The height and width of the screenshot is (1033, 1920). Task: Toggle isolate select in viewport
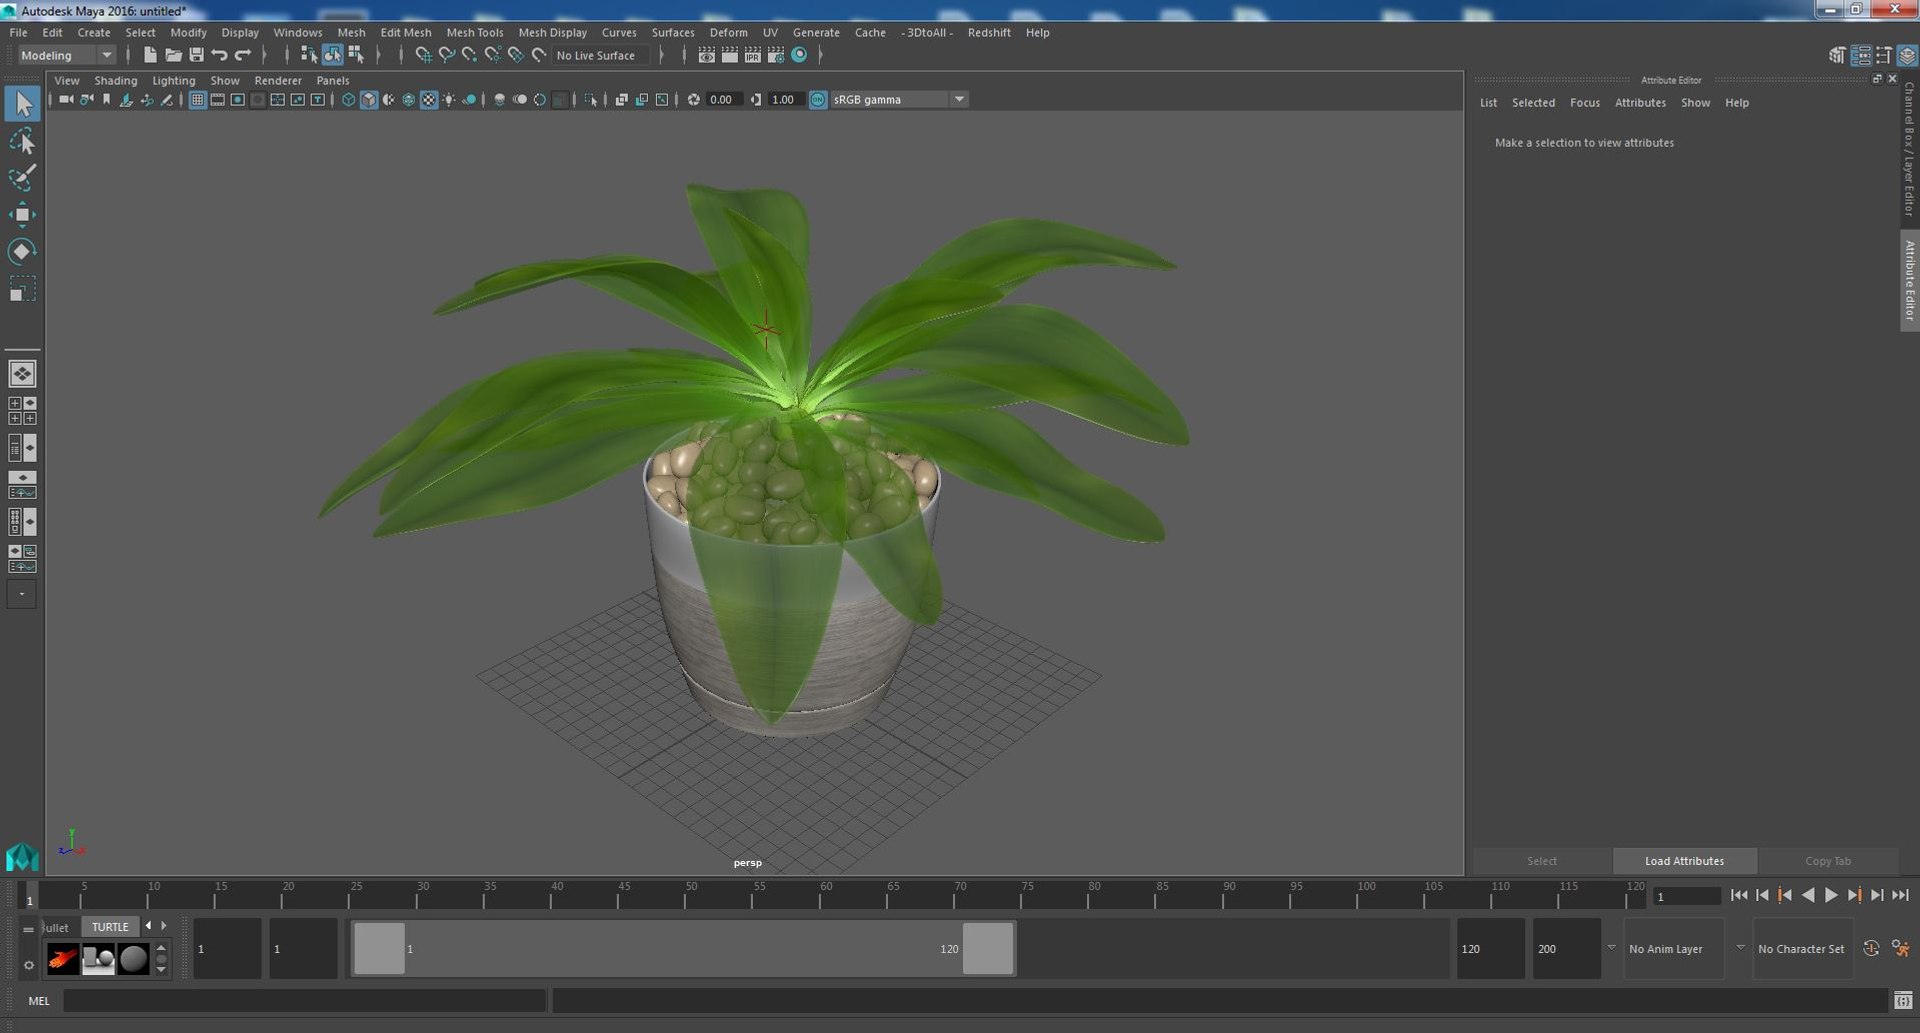[x=591, y=99]
